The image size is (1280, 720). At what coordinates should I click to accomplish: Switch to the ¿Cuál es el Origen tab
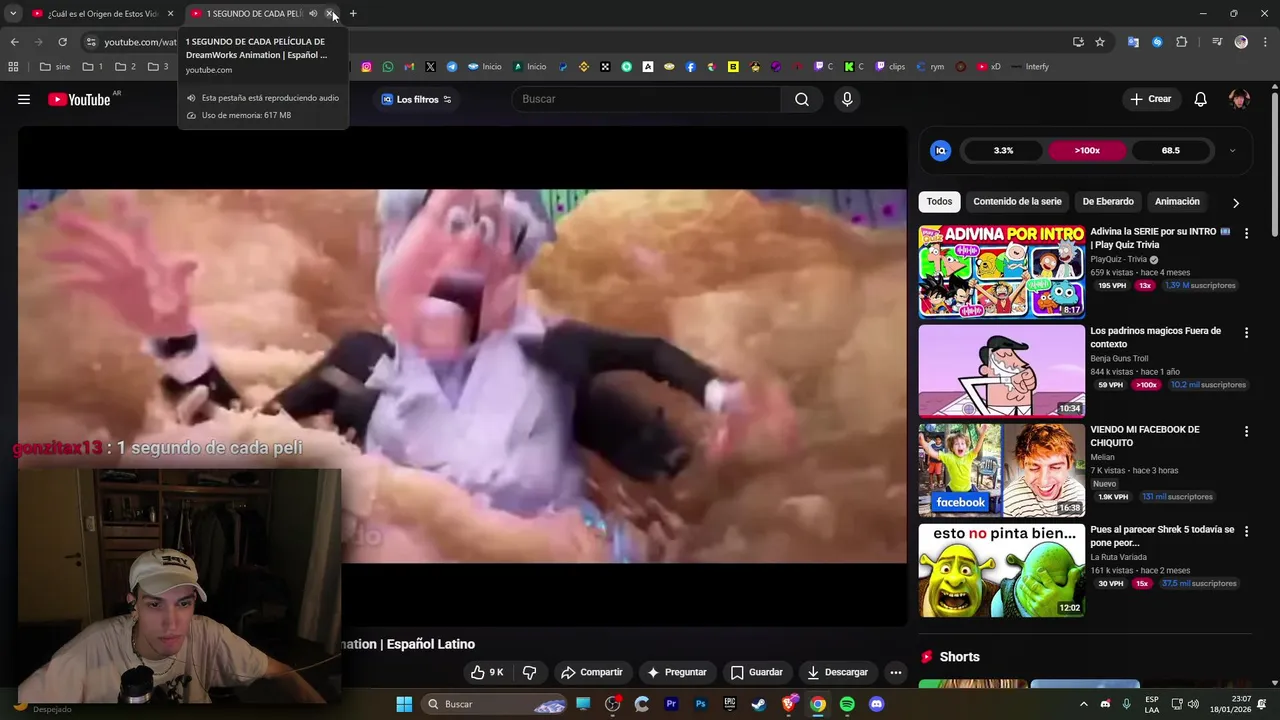click(103, 14)
